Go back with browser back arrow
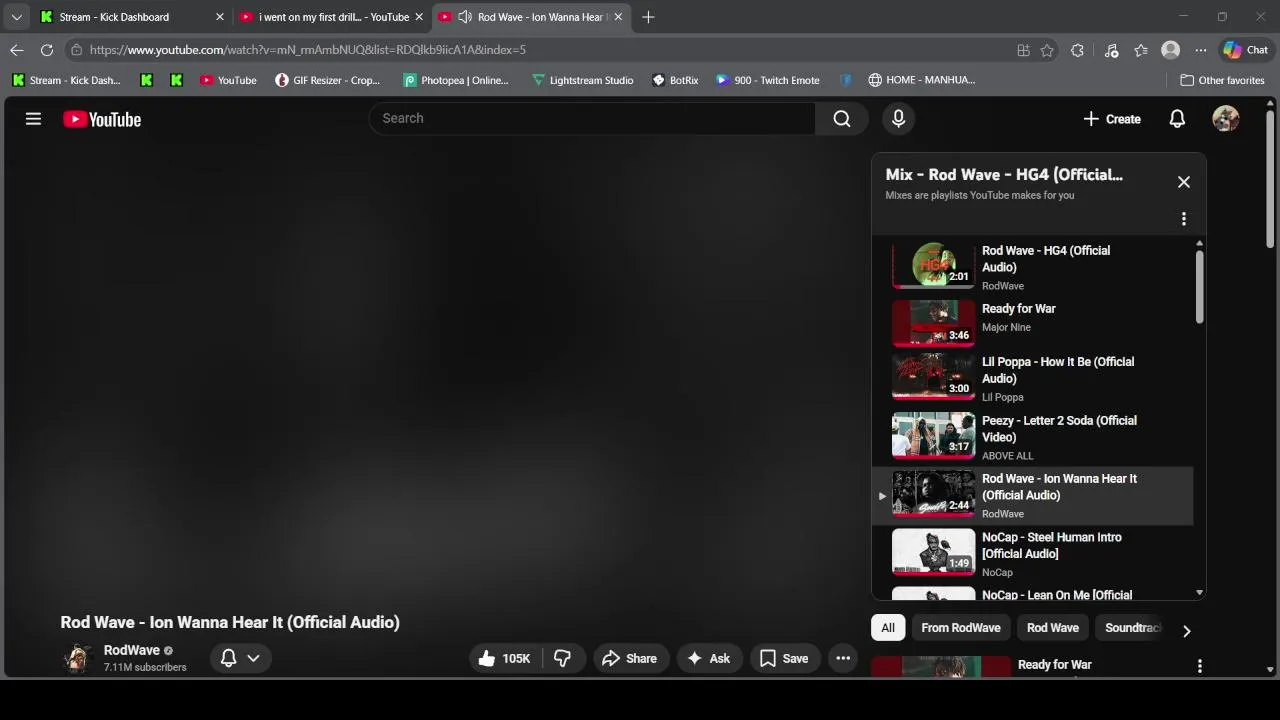Viewport: 1280px width, 720px height. (x=17, y=50)
